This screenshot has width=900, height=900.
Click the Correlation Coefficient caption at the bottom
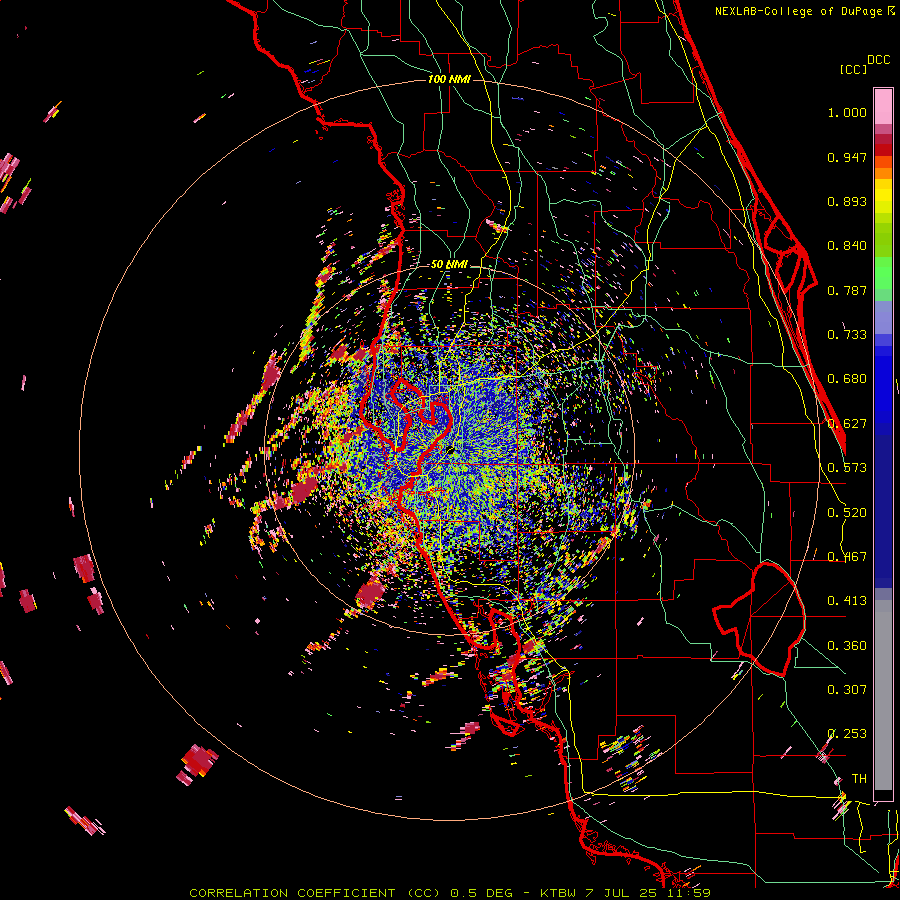450,893
